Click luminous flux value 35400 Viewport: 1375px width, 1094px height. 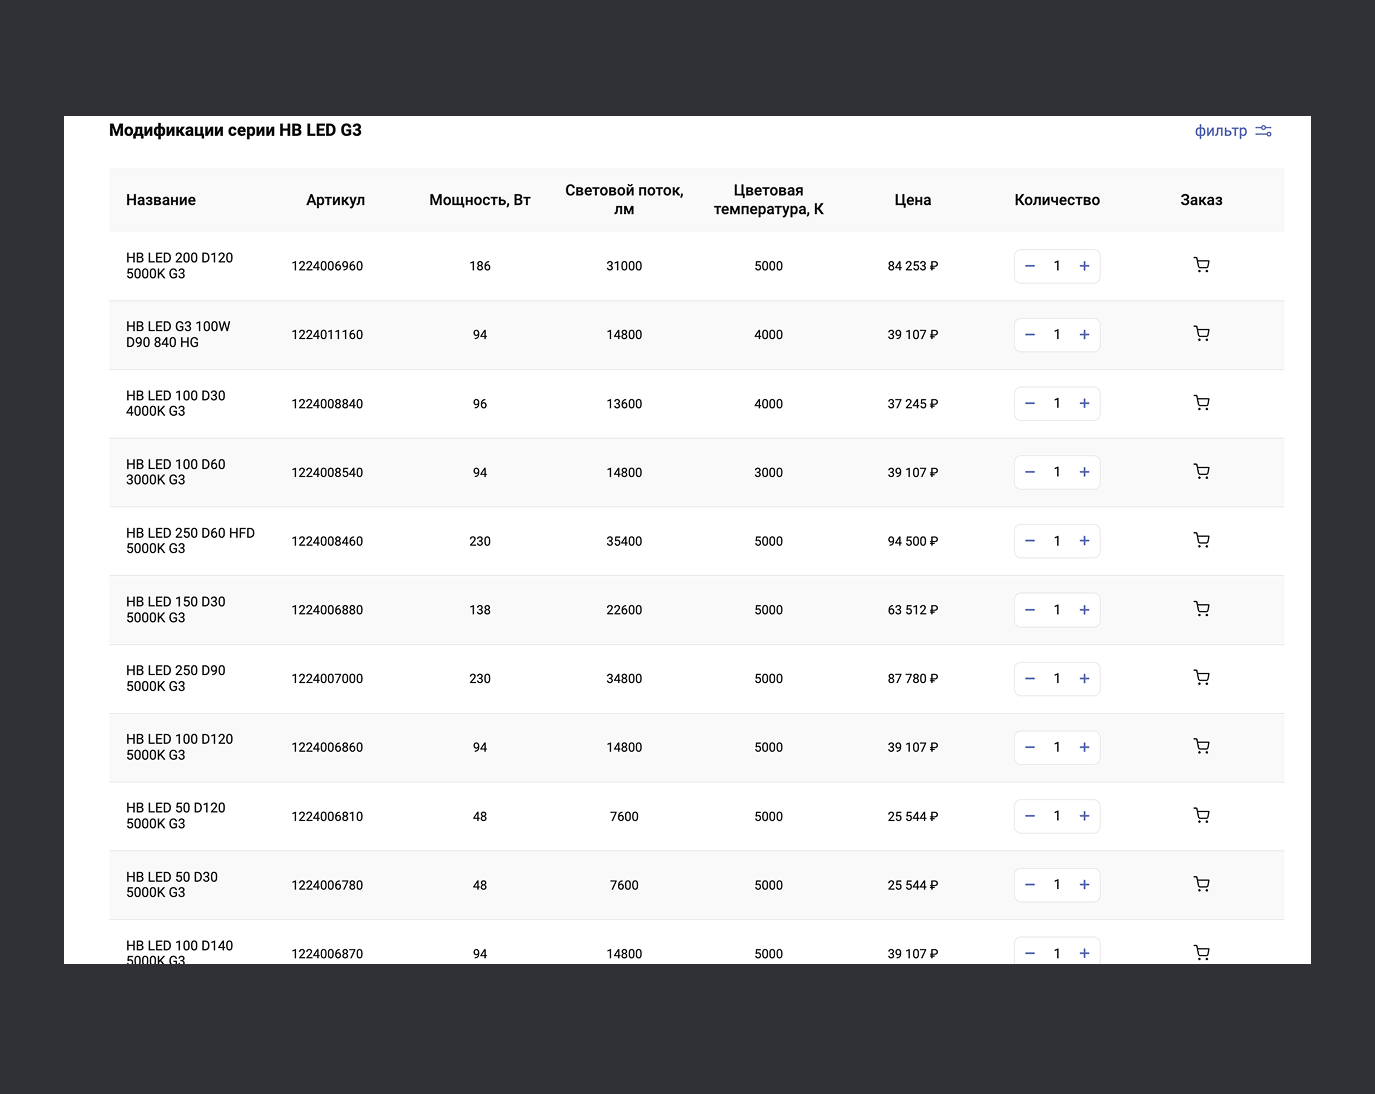(x=624, y=541)
